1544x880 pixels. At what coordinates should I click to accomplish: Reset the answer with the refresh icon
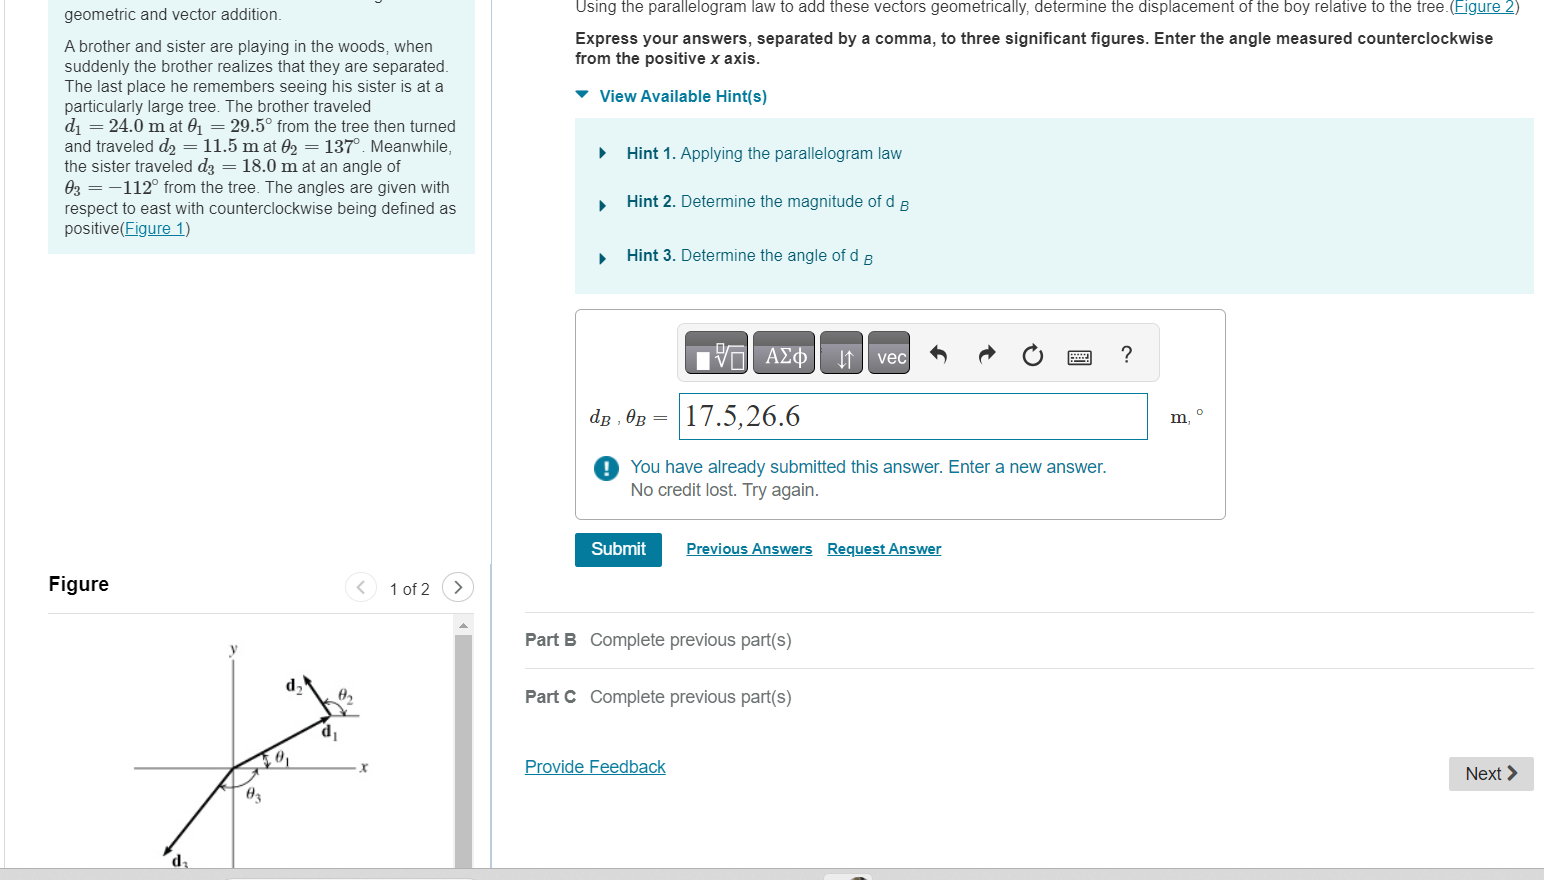click(x=1032, y=354)
